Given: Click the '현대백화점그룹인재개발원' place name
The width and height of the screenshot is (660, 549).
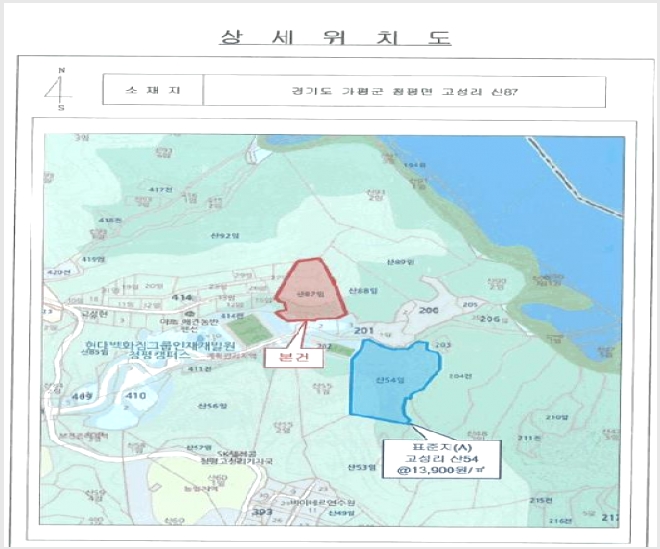Looking at the screenshot, I should coord(158,346).
